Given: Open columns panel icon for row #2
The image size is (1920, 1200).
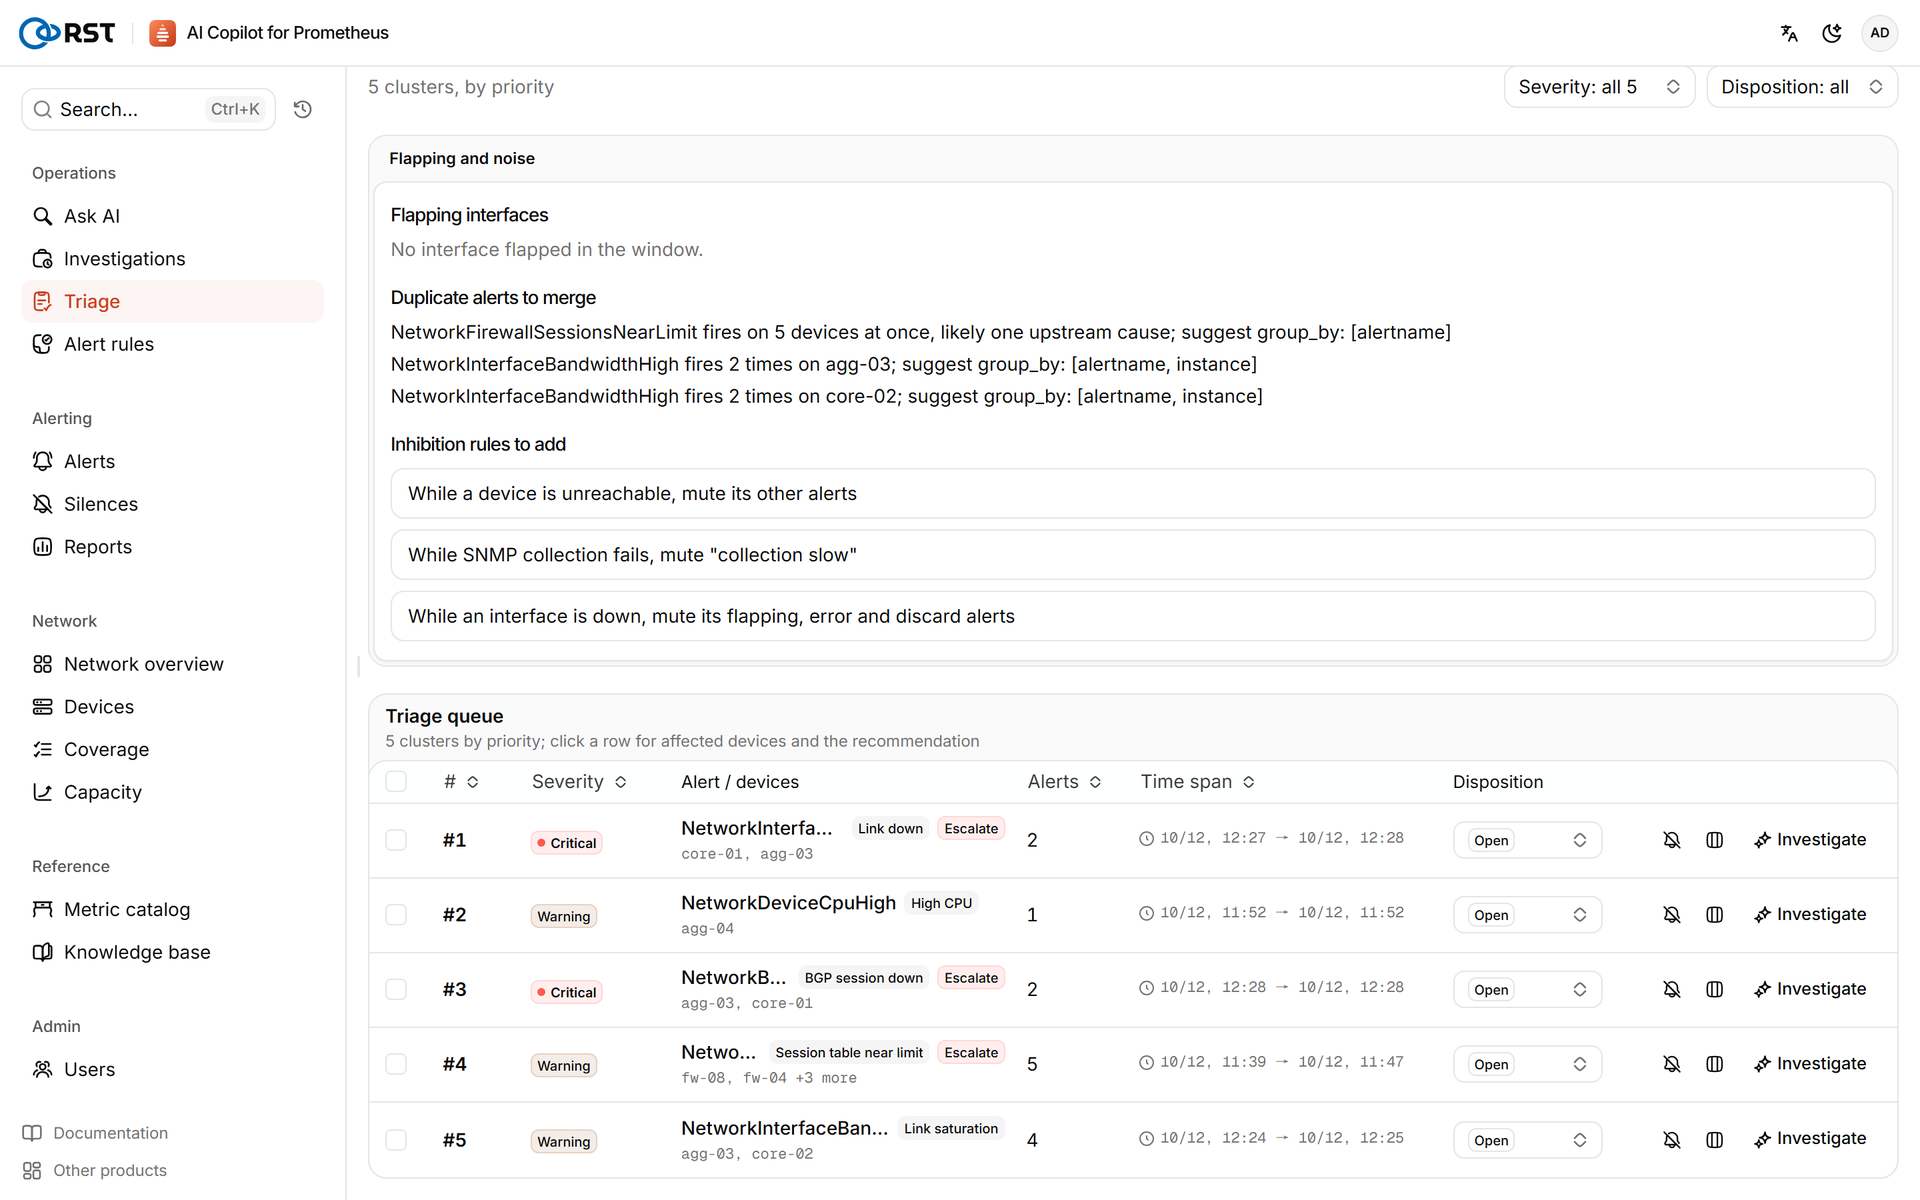Looking at the screenshot, I should 1714,915.
